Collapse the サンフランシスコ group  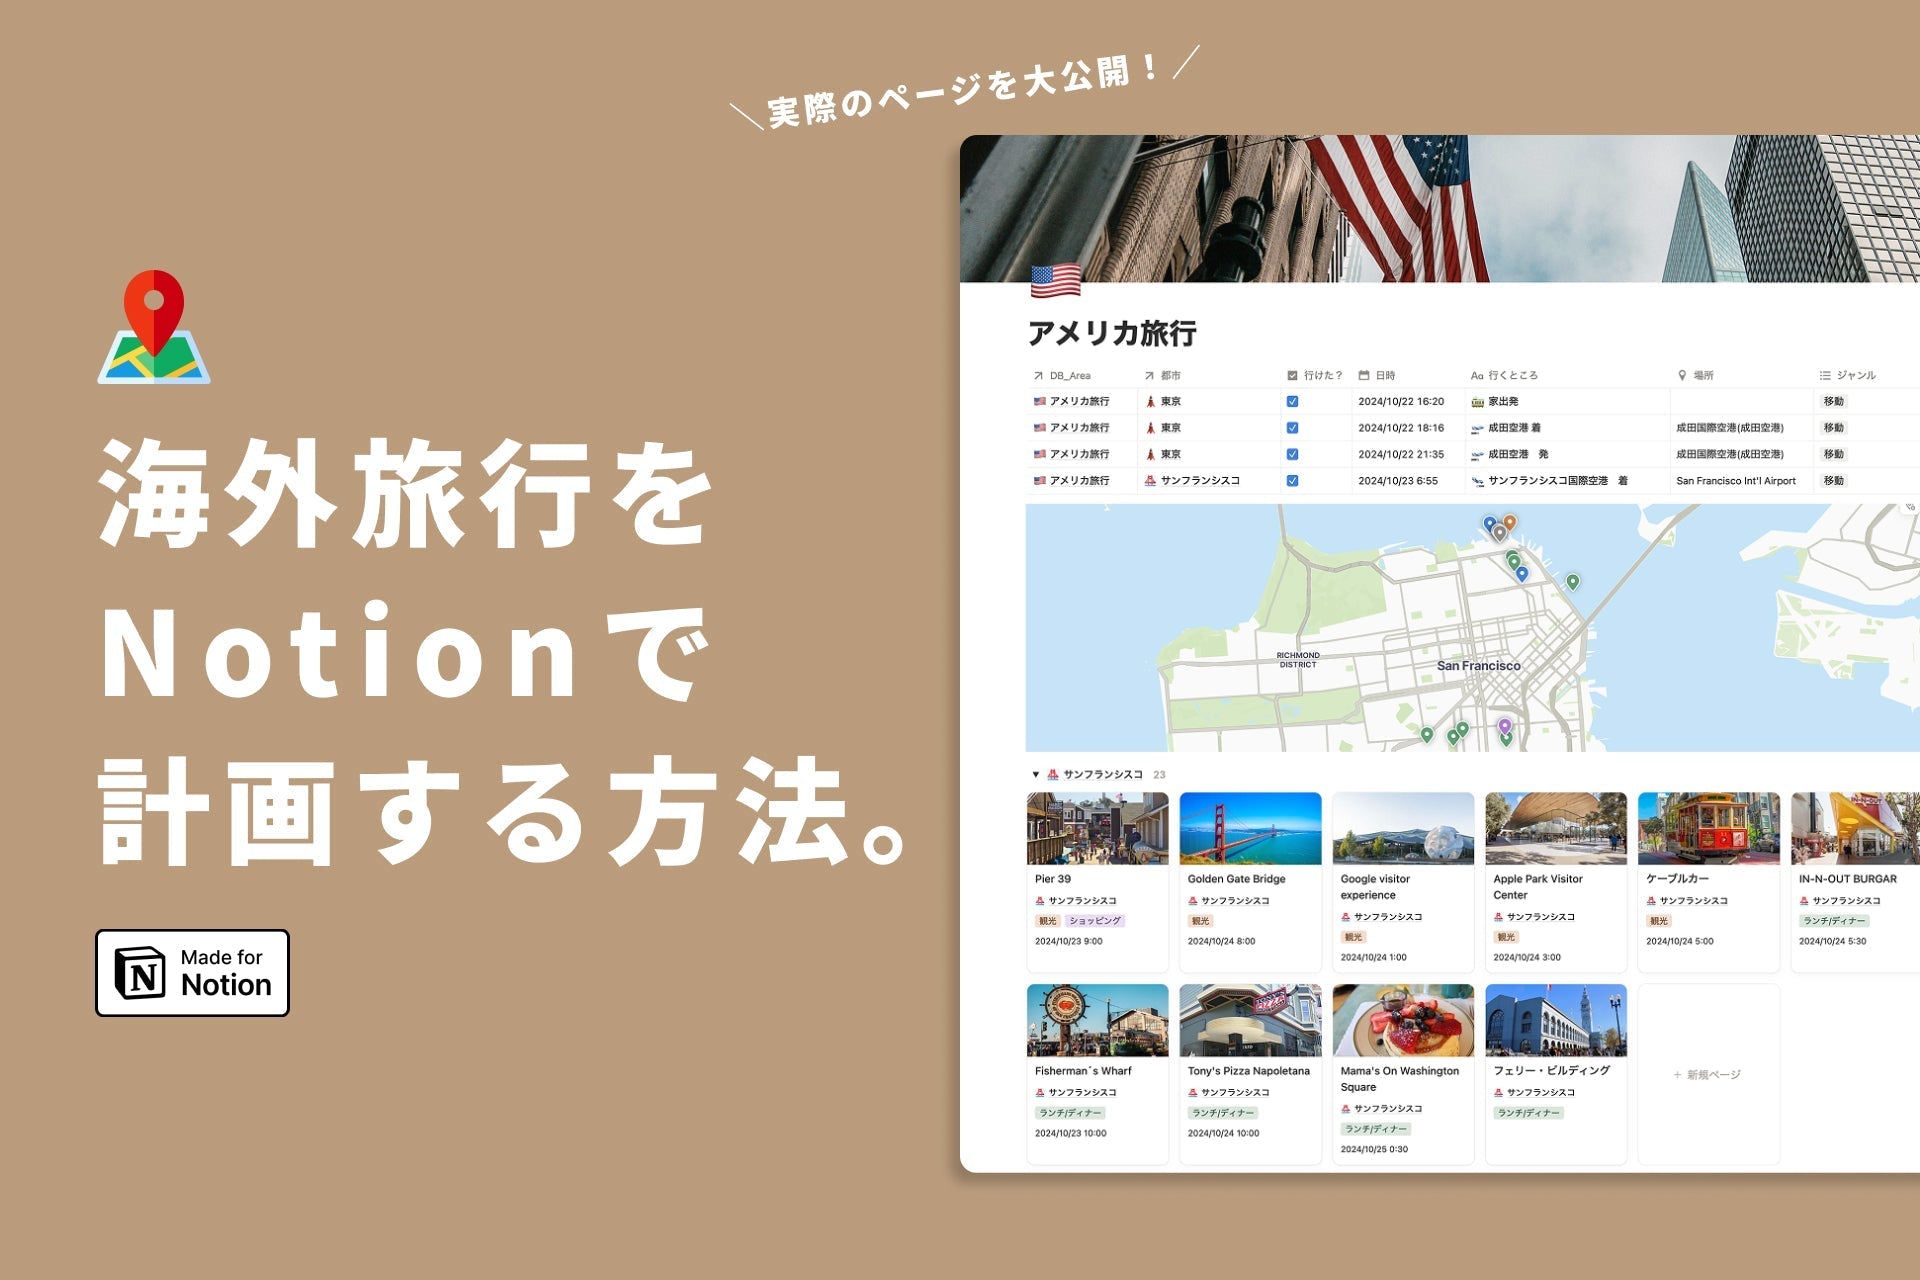click(1034, 773)
